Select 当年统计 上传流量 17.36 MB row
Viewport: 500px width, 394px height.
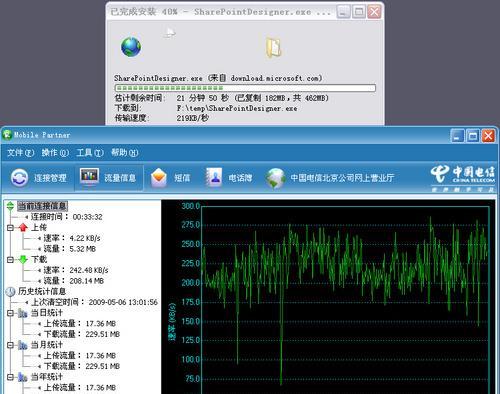click(80, 388)
